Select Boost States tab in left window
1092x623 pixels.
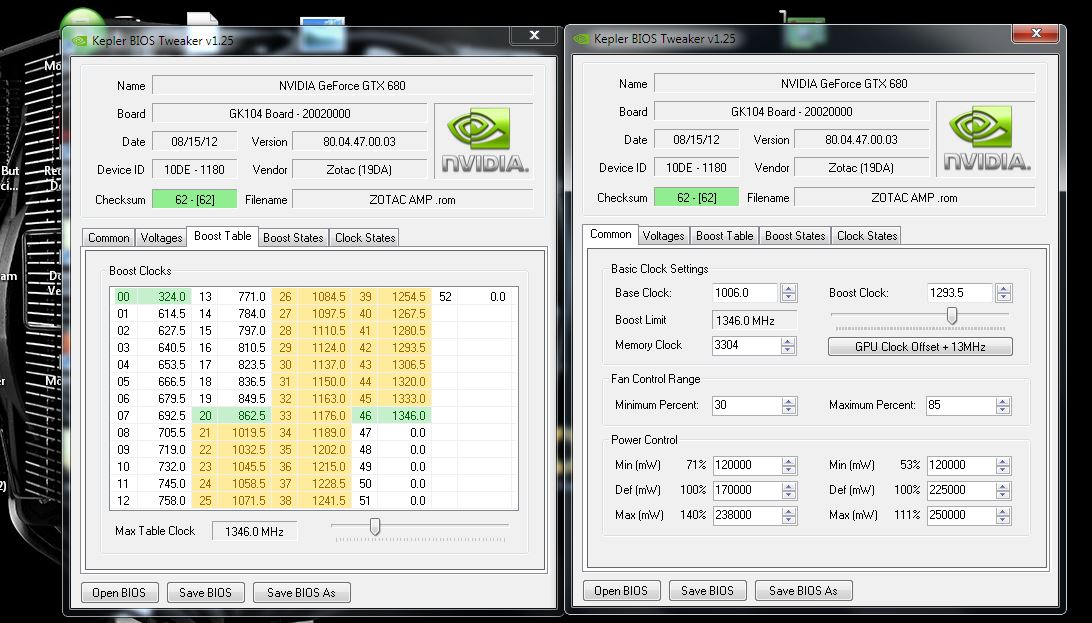click(x=293, y=237)
